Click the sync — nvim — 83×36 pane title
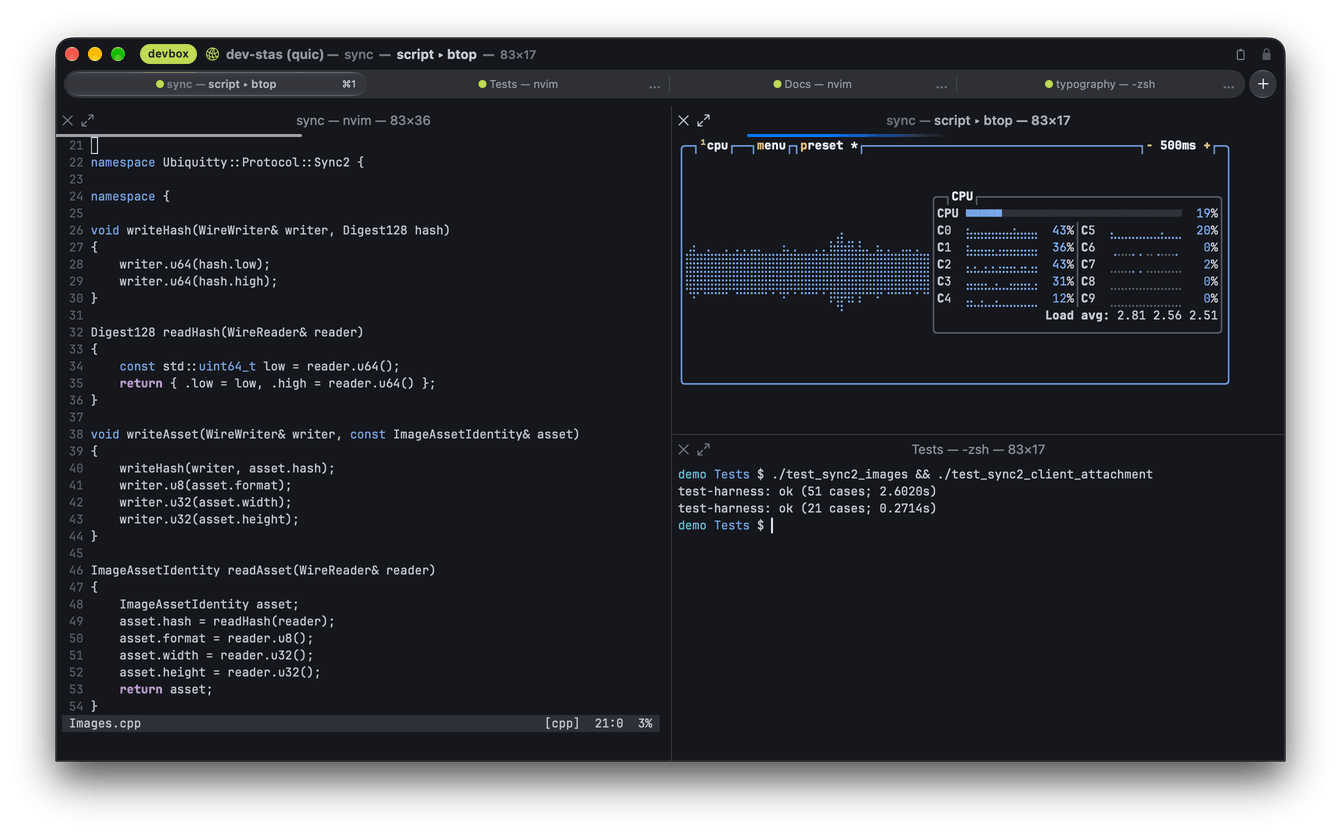Screen dimensions: 1341x835 (x=363, y=120)
